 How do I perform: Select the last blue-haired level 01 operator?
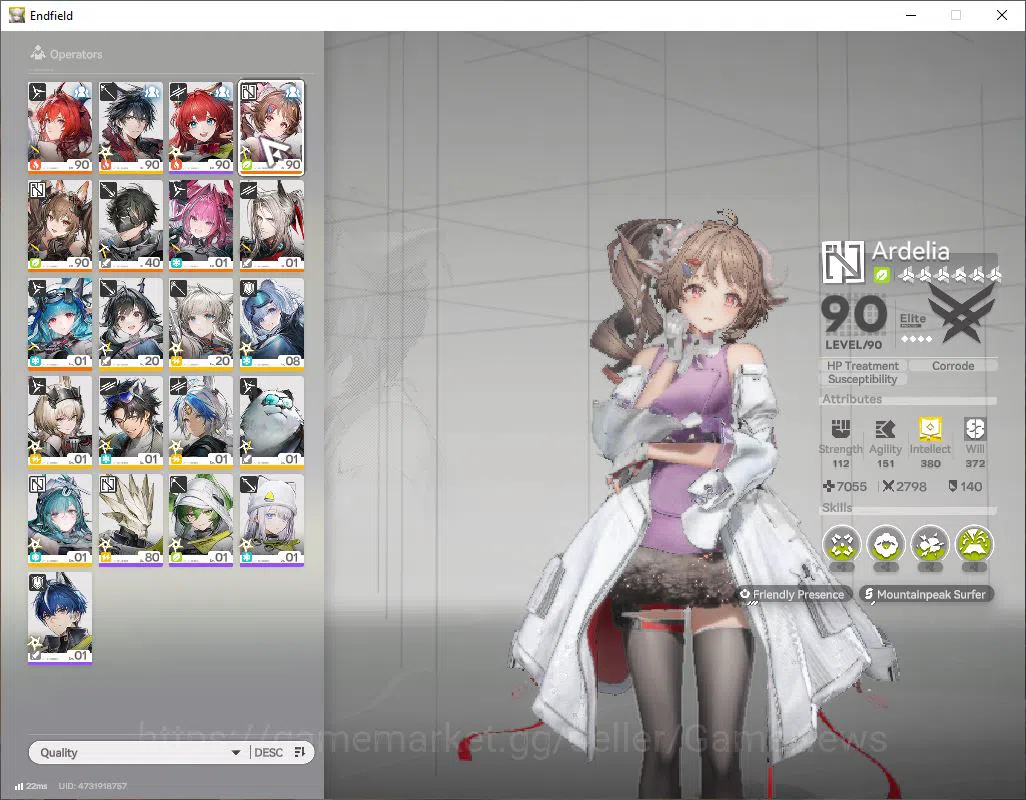click(60, 617)
